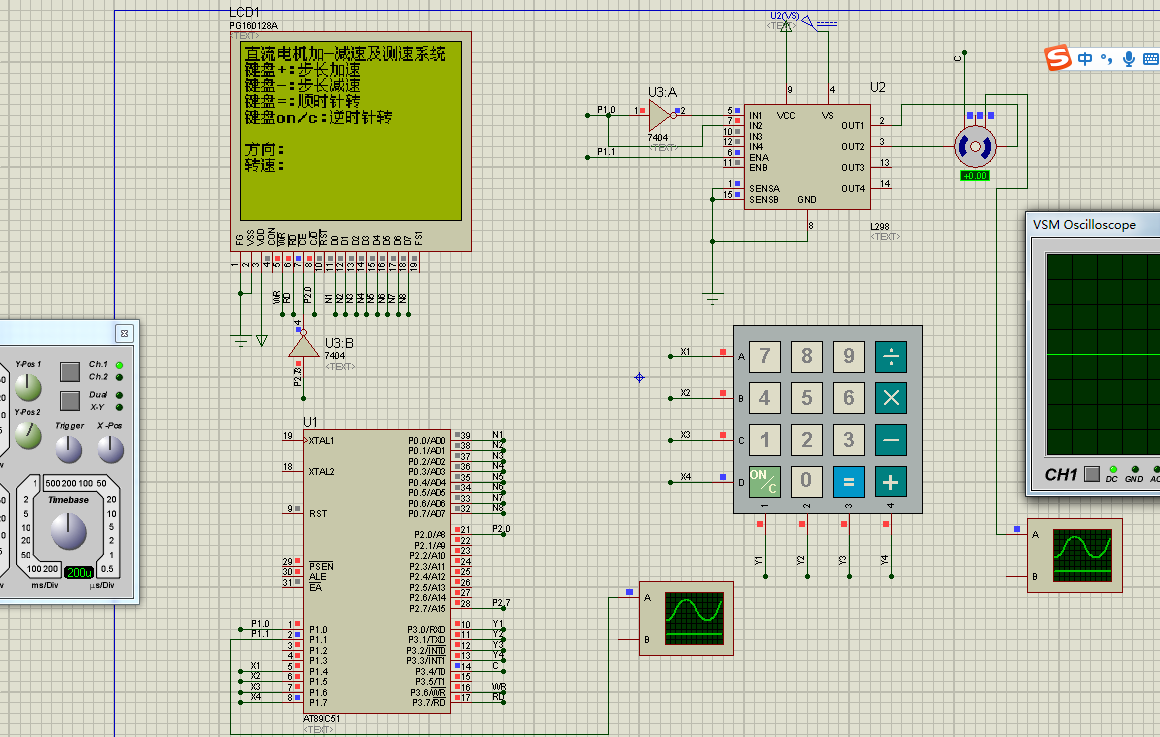Screen dimensions: 1160x737
Task: Click the minus key on the keypad
Action: pos(891,440)
